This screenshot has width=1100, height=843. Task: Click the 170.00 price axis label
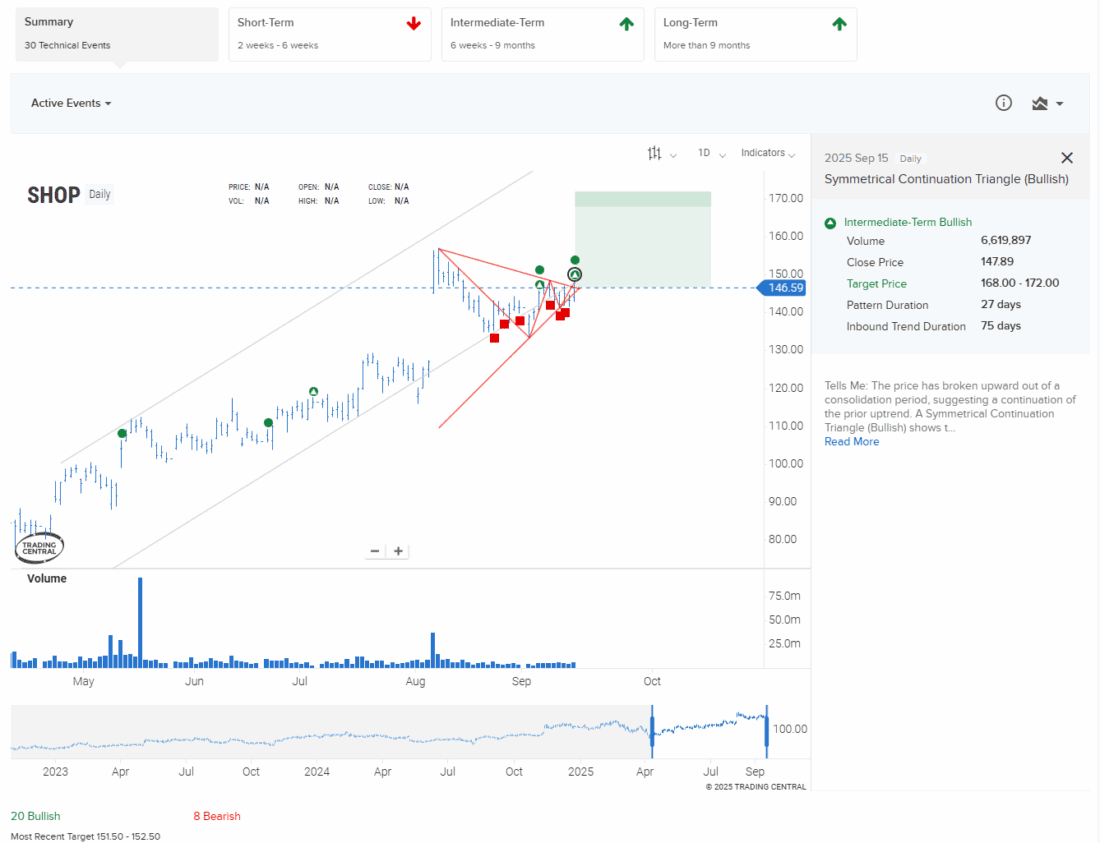[785, 198]
